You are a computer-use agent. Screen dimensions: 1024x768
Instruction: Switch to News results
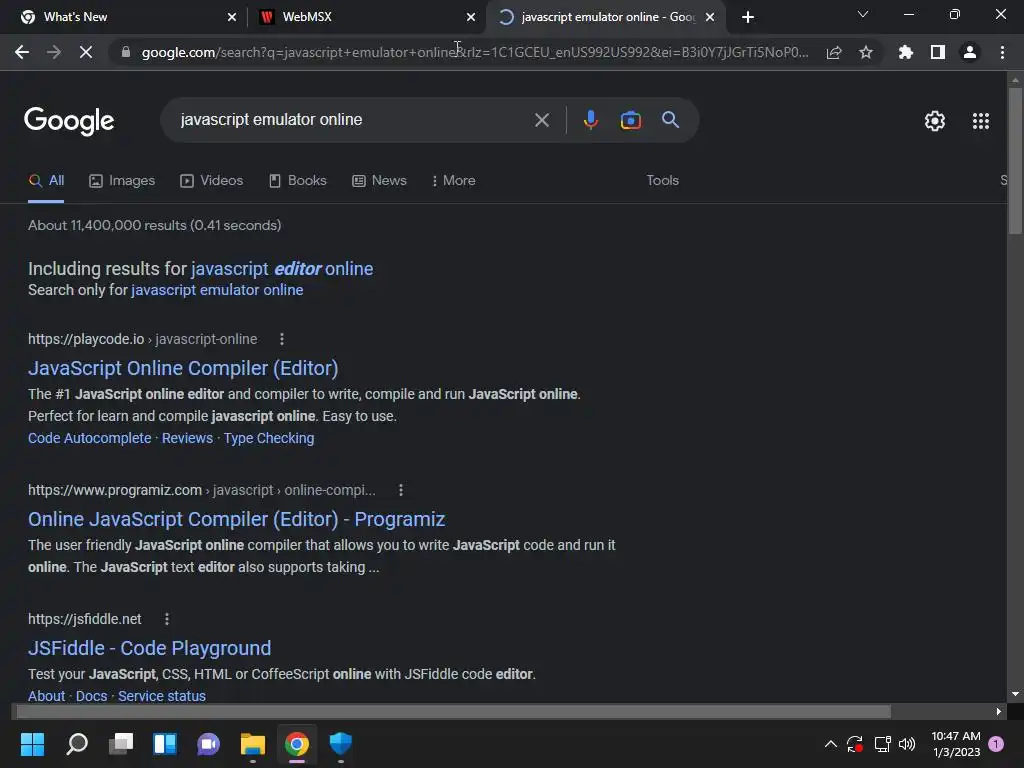(379, 181)
